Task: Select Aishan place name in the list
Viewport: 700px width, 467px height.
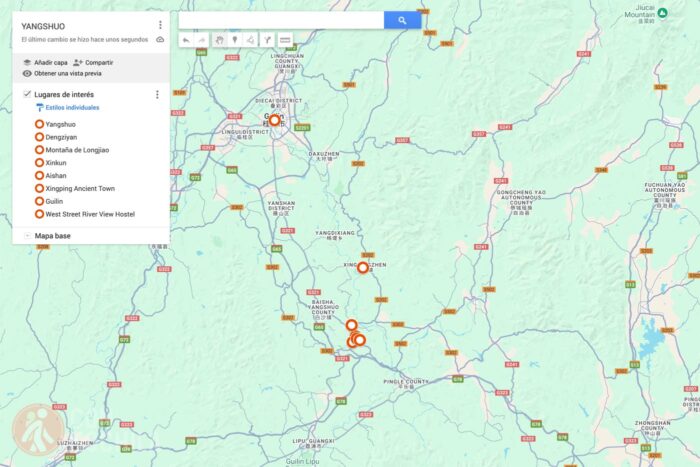Action: click(56, 175)
